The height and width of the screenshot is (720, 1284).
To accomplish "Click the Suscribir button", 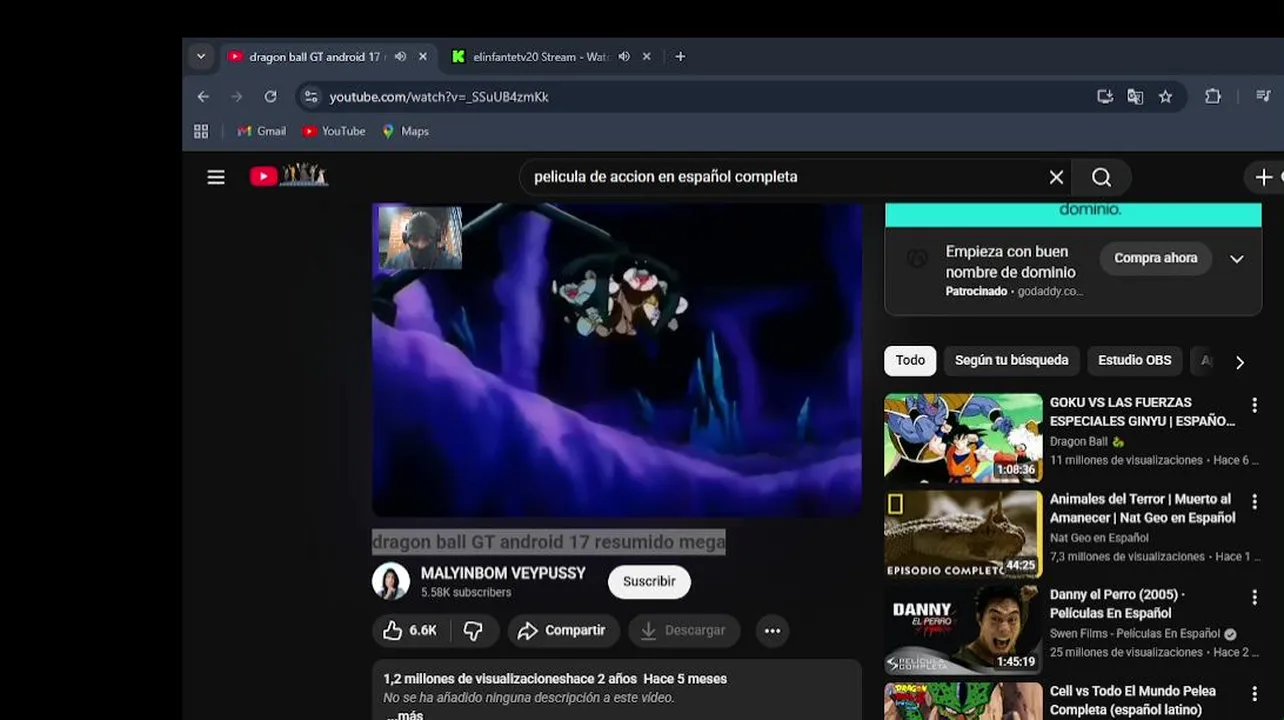I will coord(649,581).
